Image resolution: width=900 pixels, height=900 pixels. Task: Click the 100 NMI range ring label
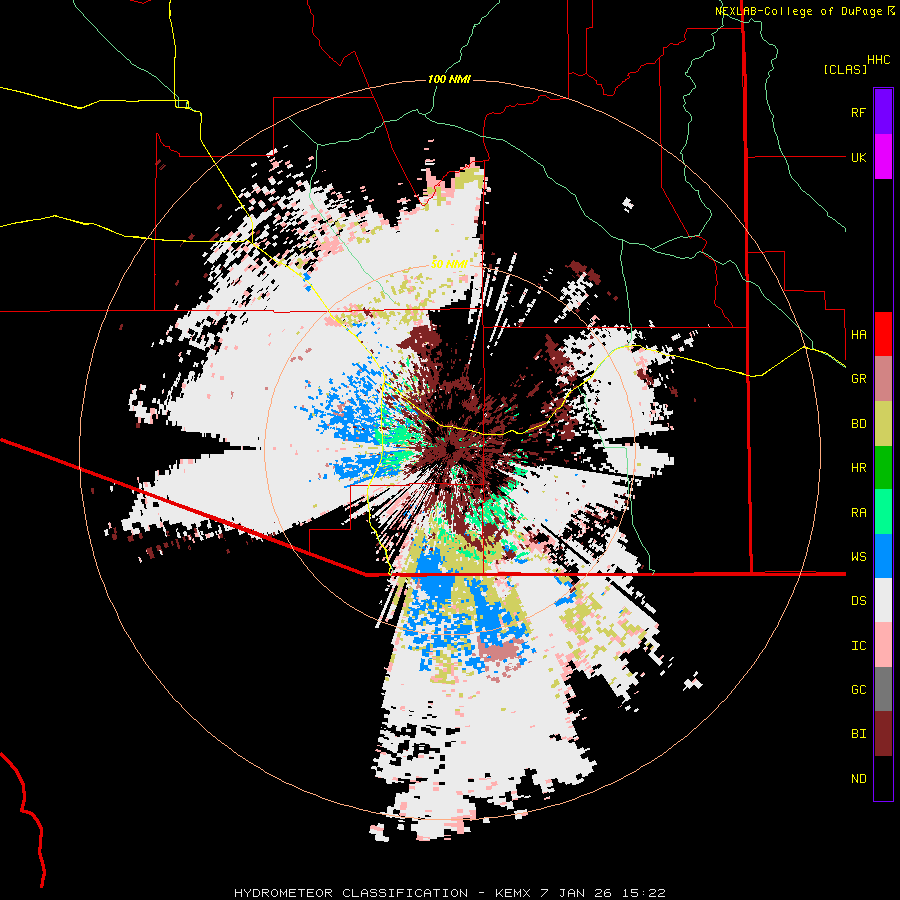click(449, 79)
